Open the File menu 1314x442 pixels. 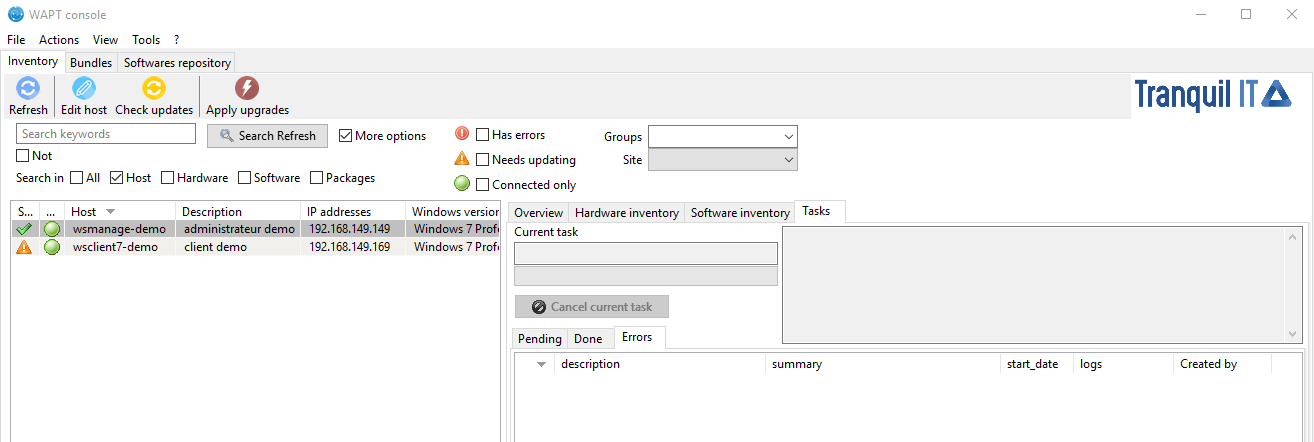[16, 40]
